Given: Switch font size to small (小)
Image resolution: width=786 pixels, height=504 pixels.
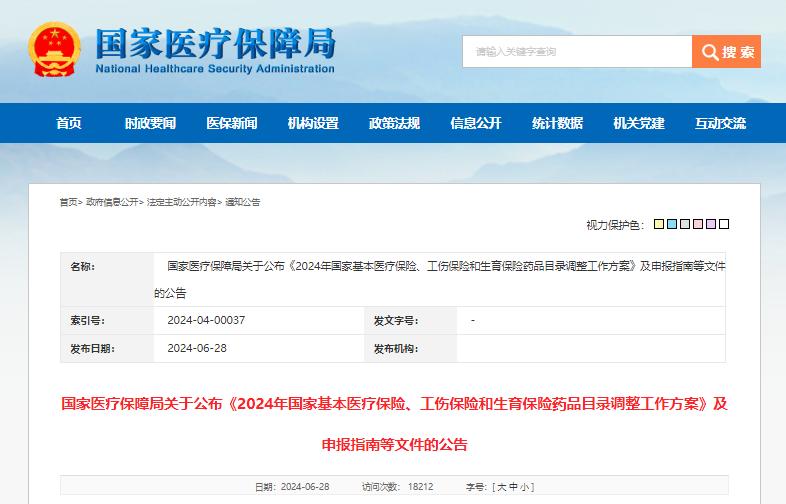Looking at the screenshot, I should click(526, 487).
